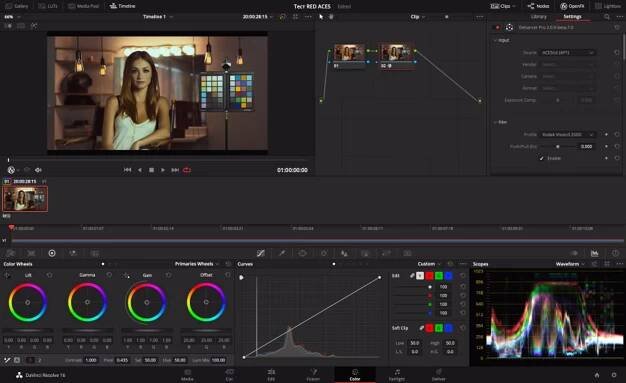The height and width of the screenshot is (383, 626).
Task: Click the search icon in OpenFX panel
Action: pos(606,17)
